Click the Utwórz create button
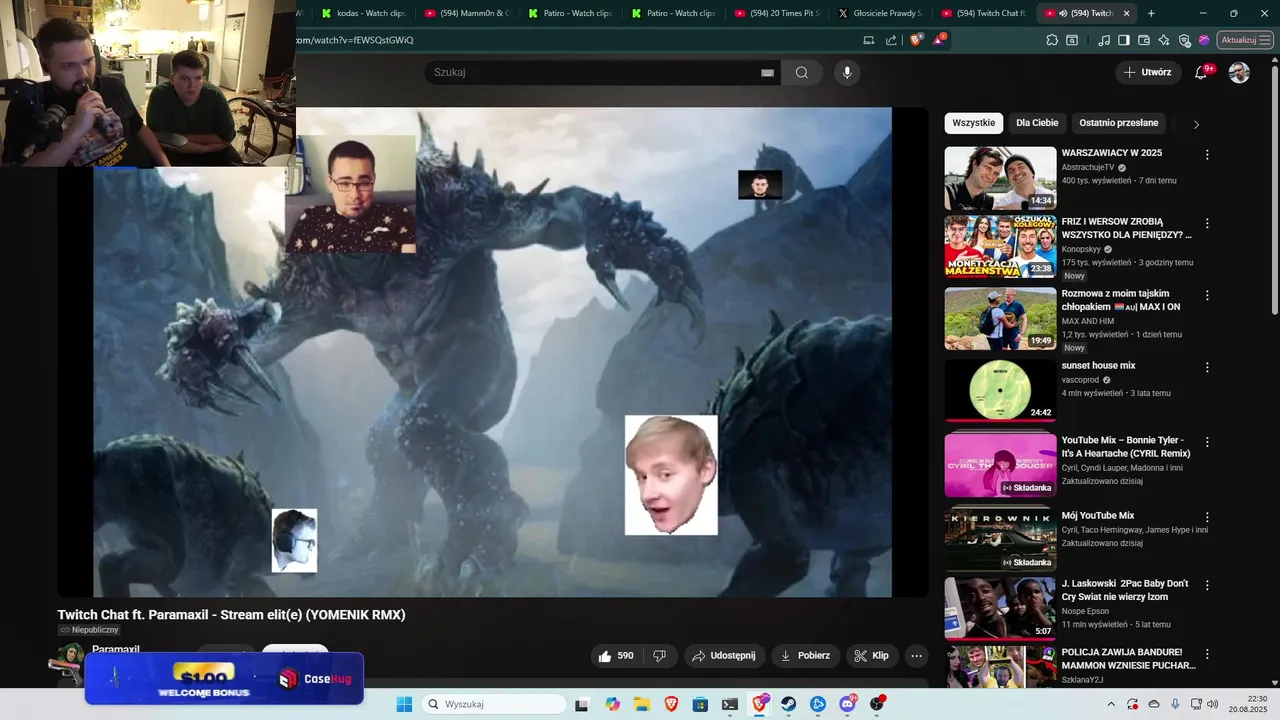Viewport: 1280px width, 720px height. click(x=1147, y=72)
